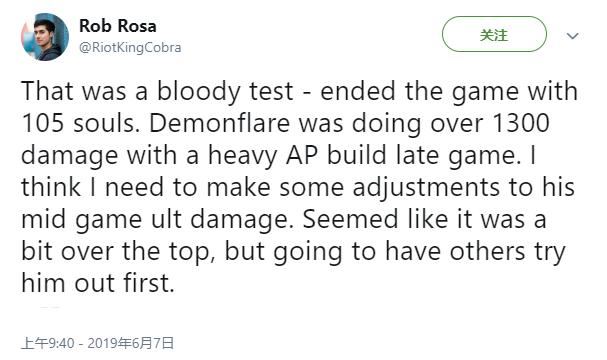
Task: Click the word 'Seemed' in the tweet
Action: click(350, 219)
